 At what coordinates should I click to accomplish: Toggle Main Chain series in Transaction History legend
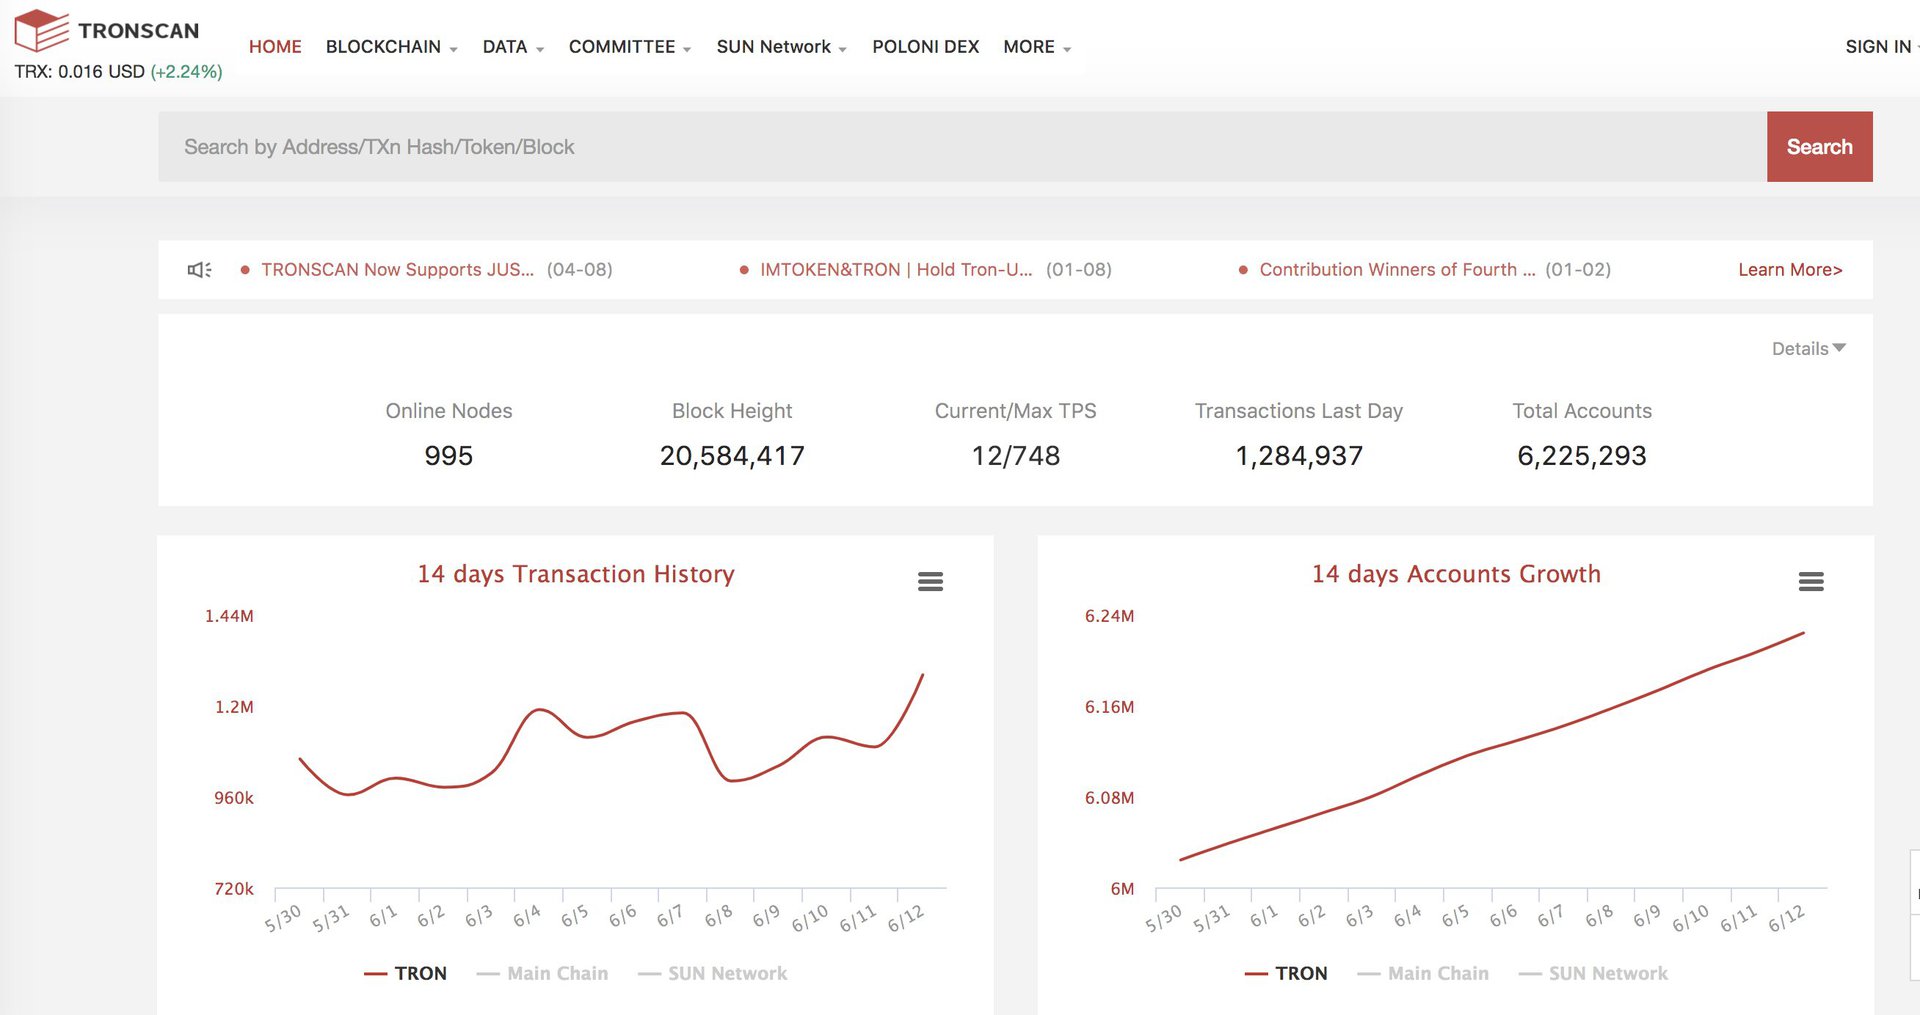tap(543, 973)
